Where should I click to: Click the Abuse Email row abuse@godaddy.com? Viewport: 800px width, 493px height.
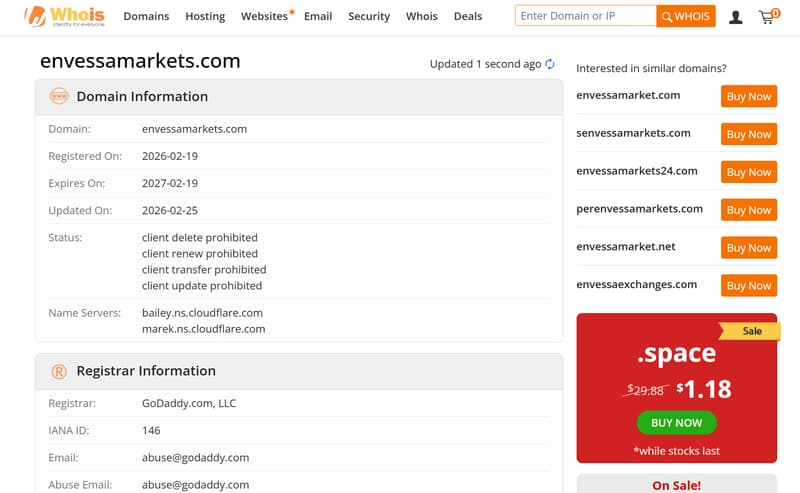coord(195,485)
